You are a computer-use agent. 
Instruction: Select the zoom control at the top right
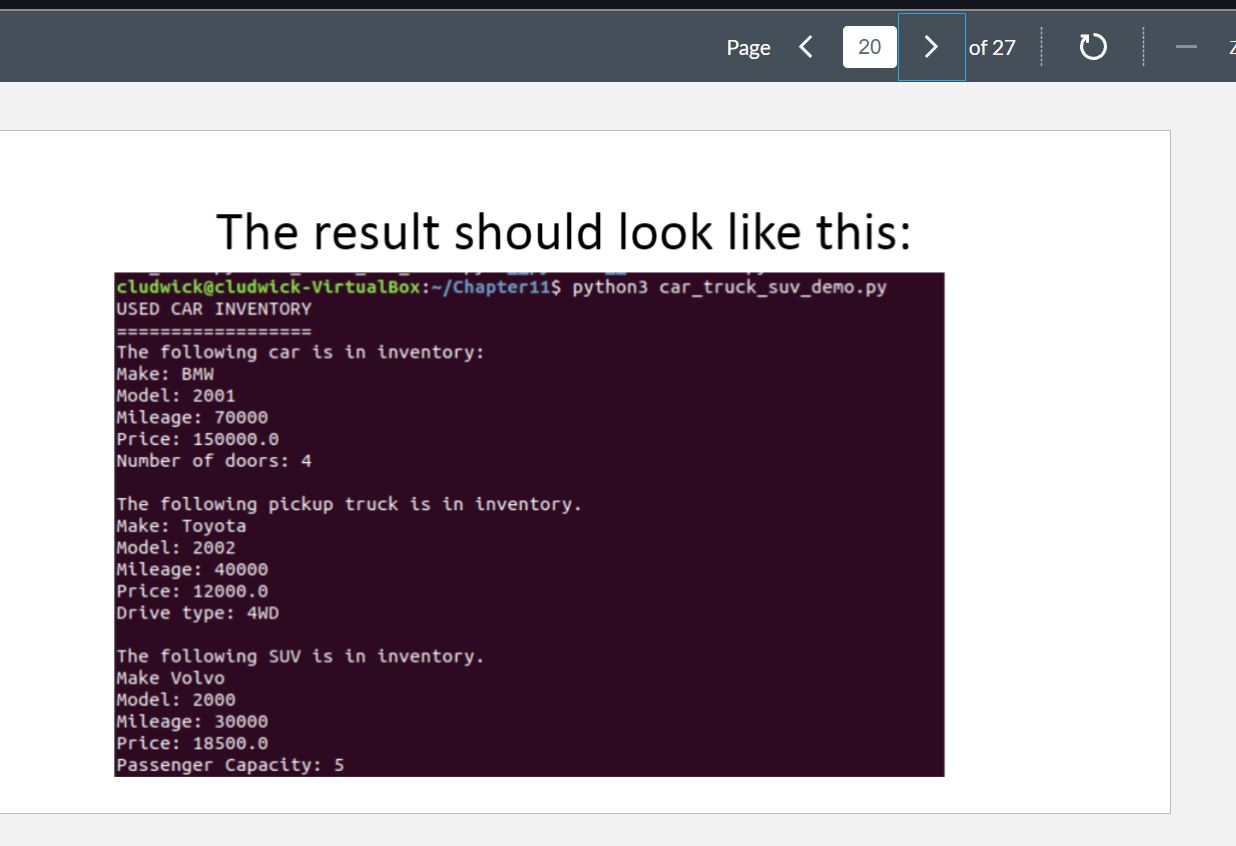[1232, 46]
